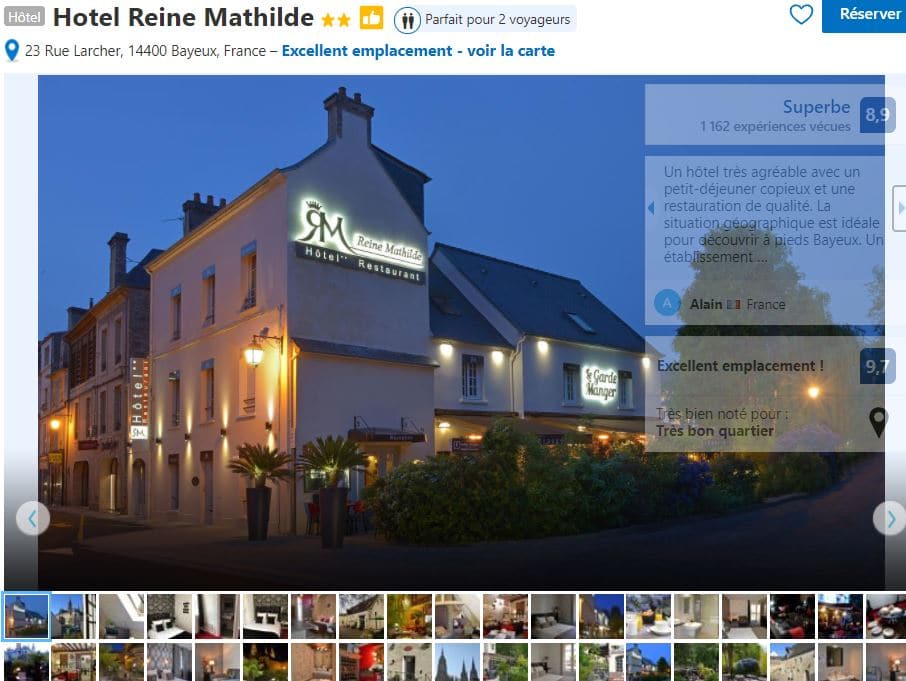Select the cathedral spires thumbnail

[x=457, y=662]
